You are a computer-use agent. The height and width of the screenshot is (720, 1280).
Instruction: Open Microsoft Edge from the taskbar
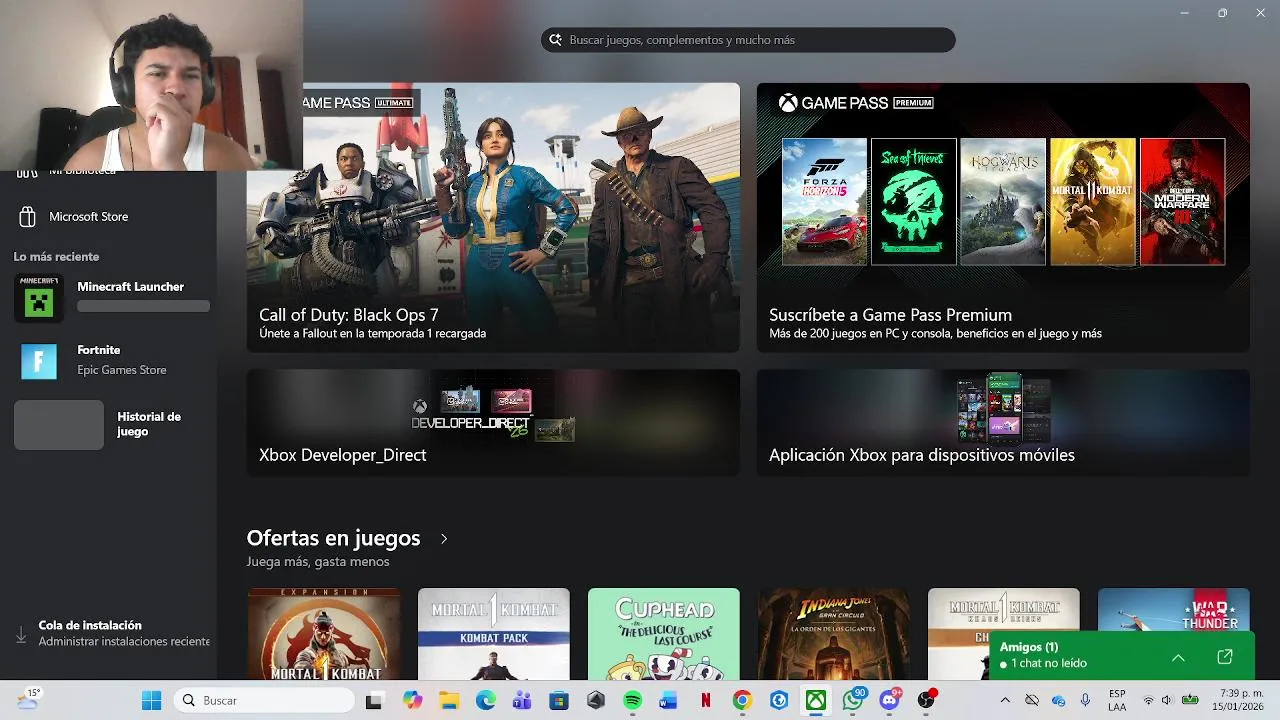[485, 701]
